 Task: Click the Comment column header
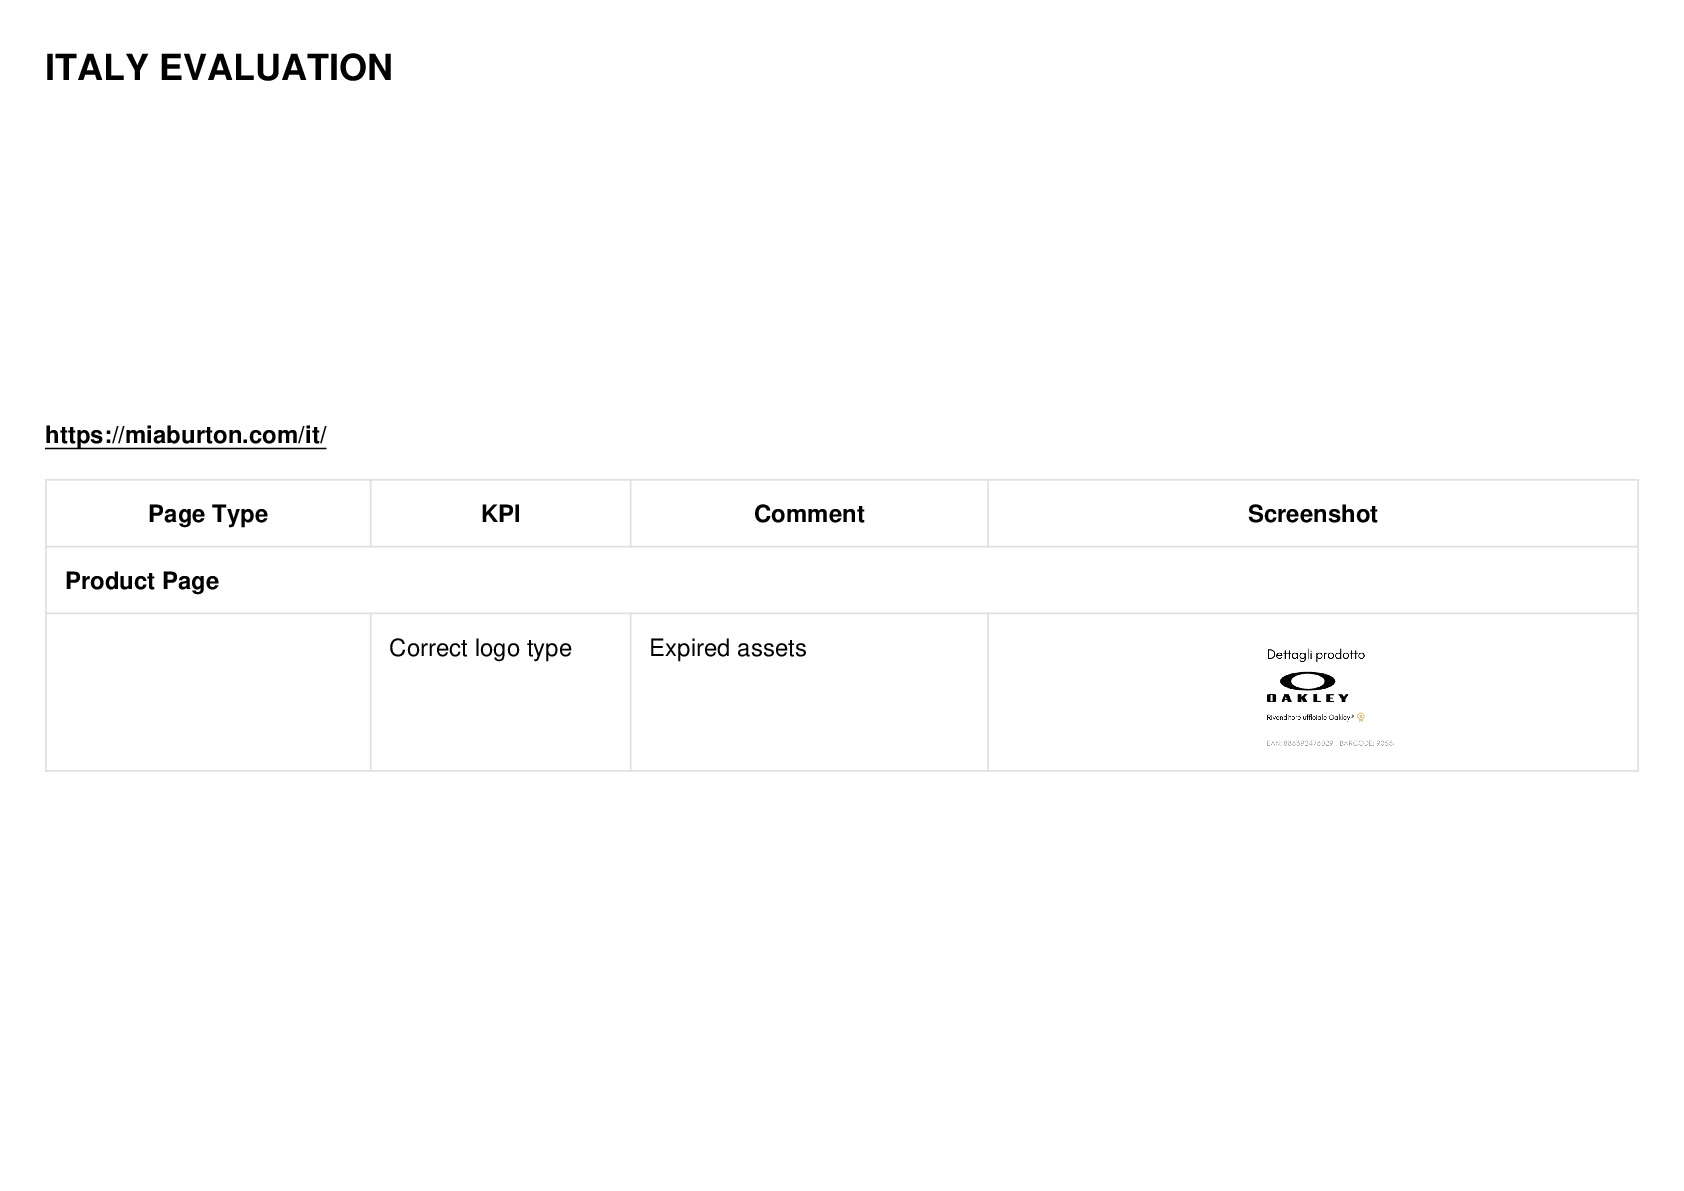pyautogui.click(x=809, y=514)
